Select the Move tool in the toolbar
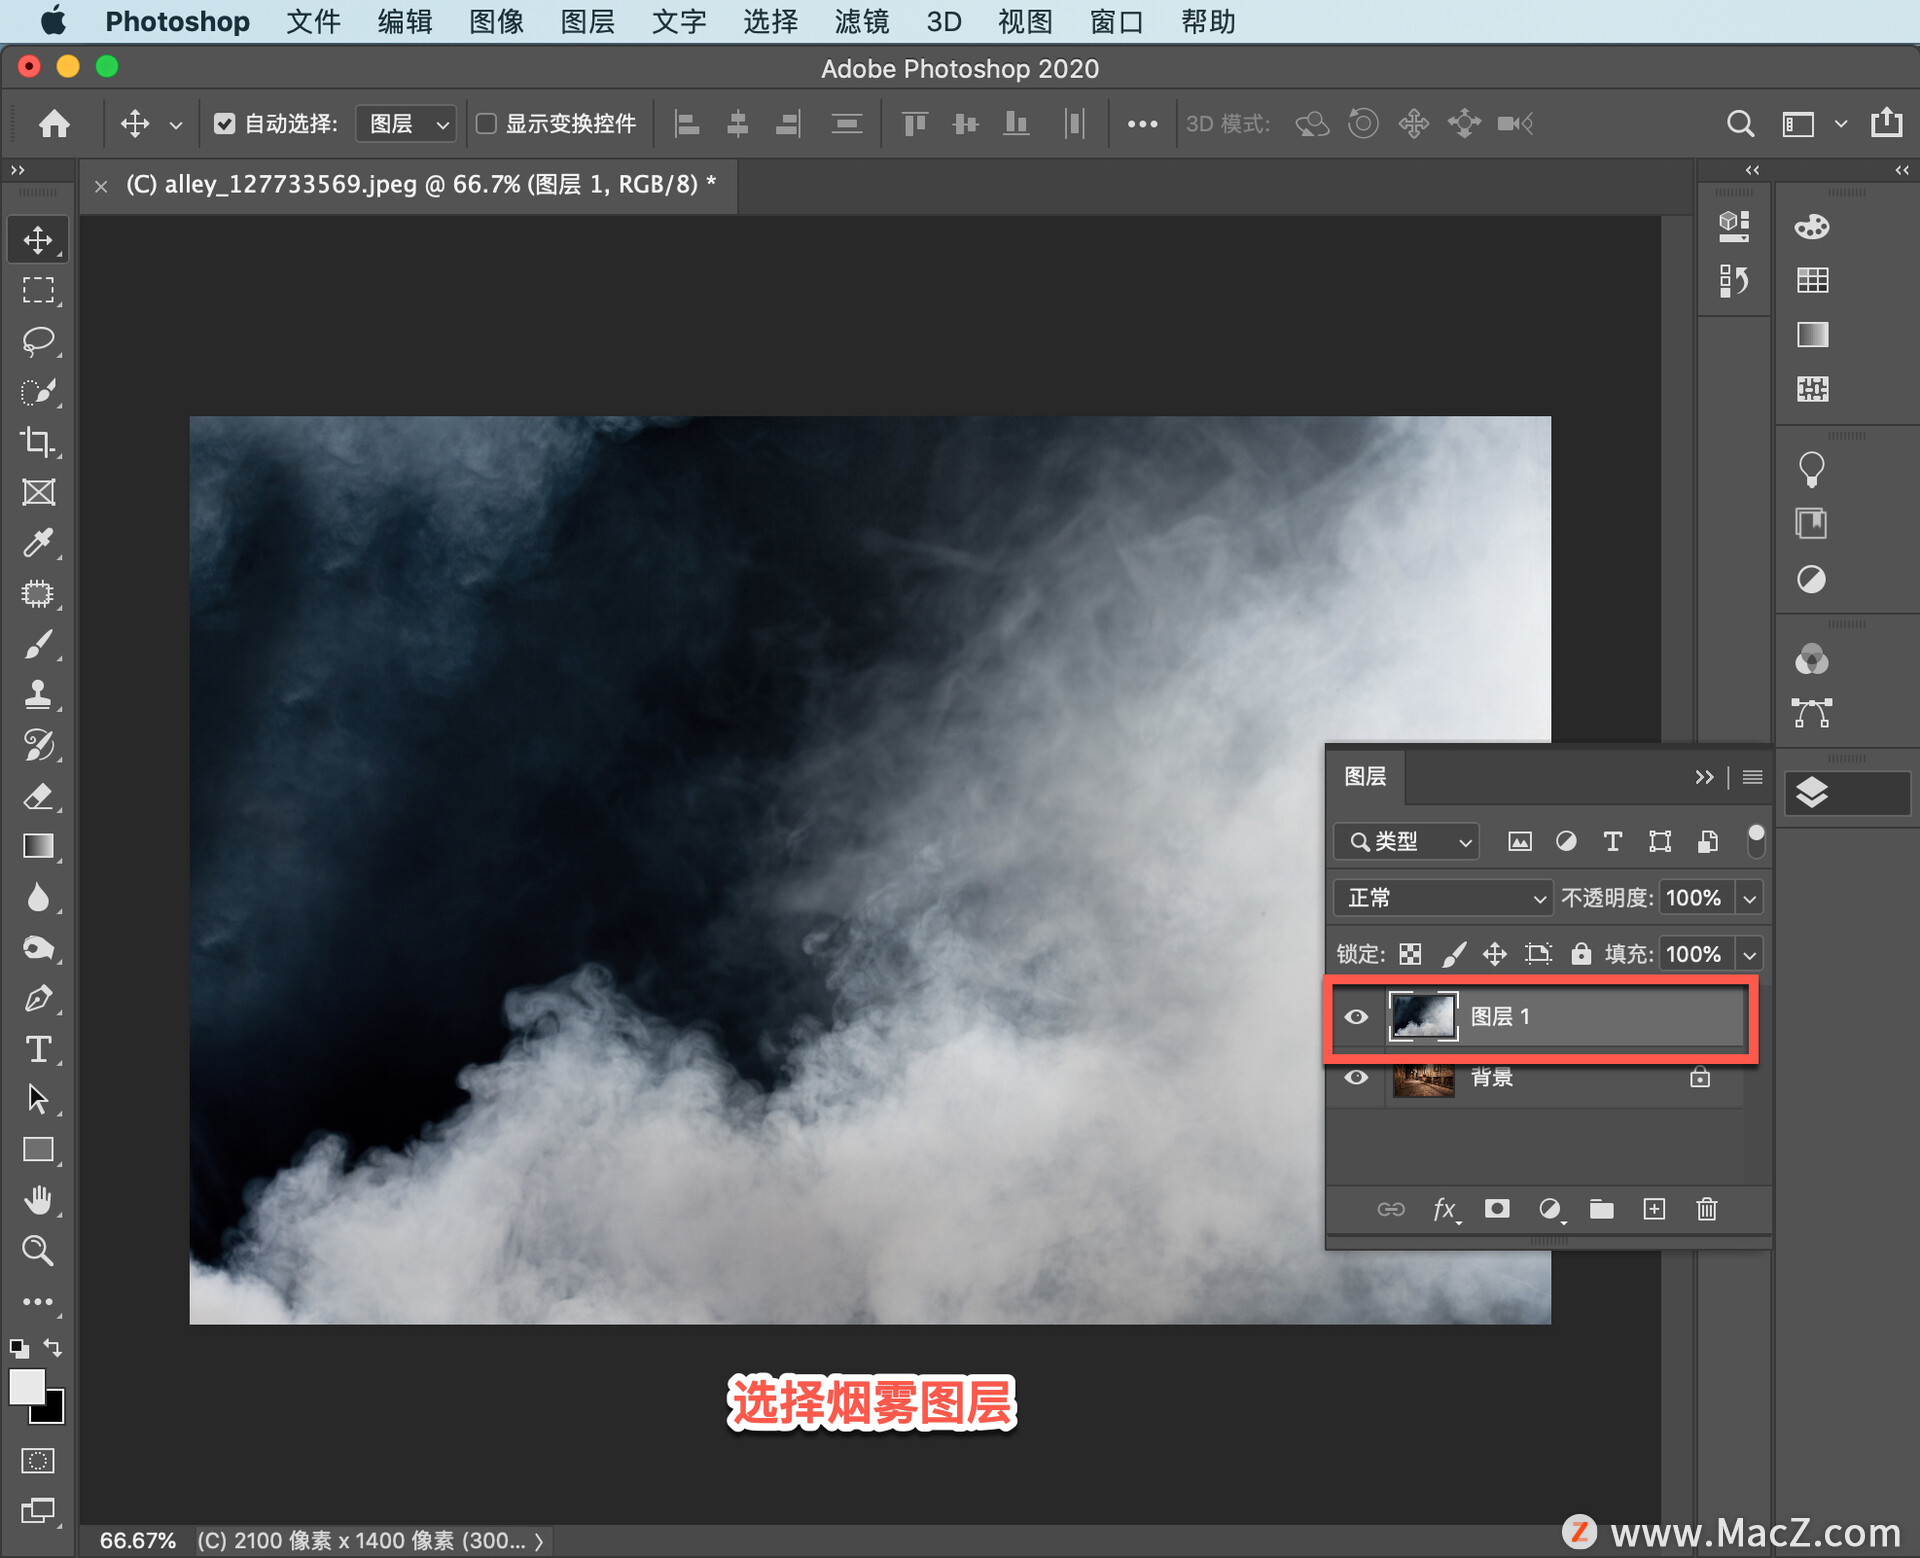1920x1558 pixels. pos(38,240)
